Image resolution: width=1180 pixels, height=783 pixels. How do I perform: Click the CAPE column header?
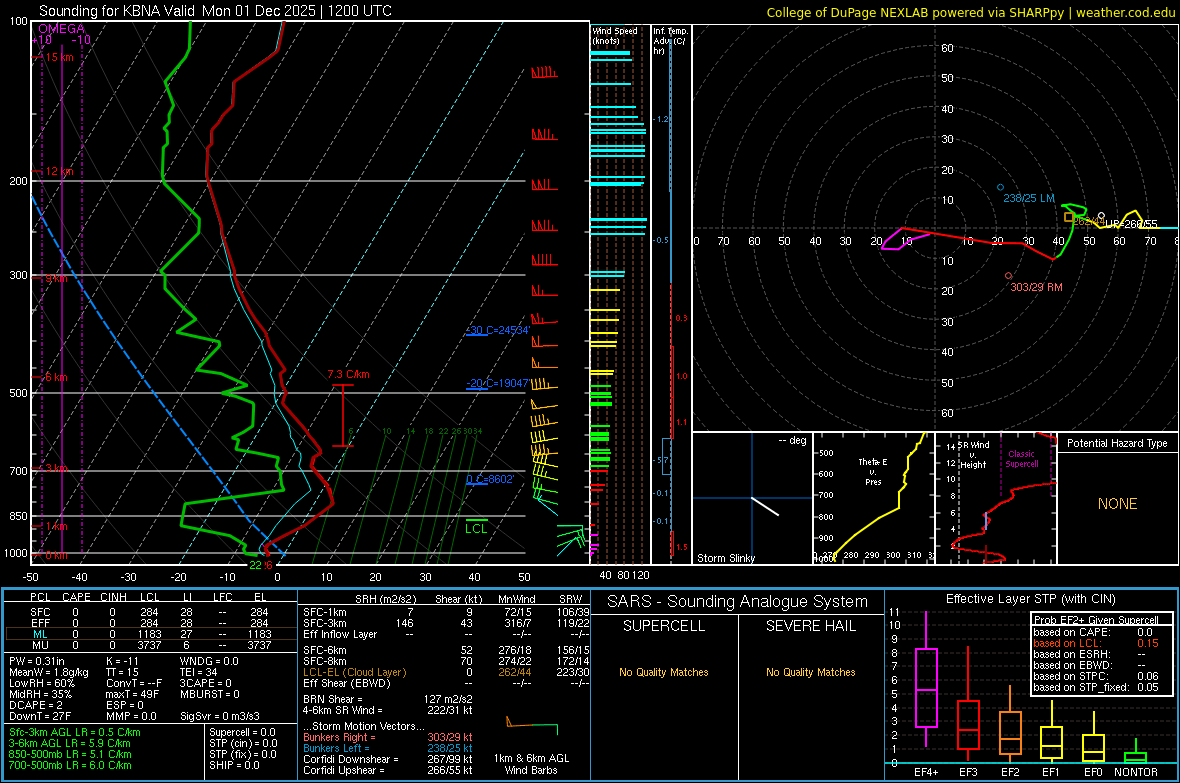76,597
